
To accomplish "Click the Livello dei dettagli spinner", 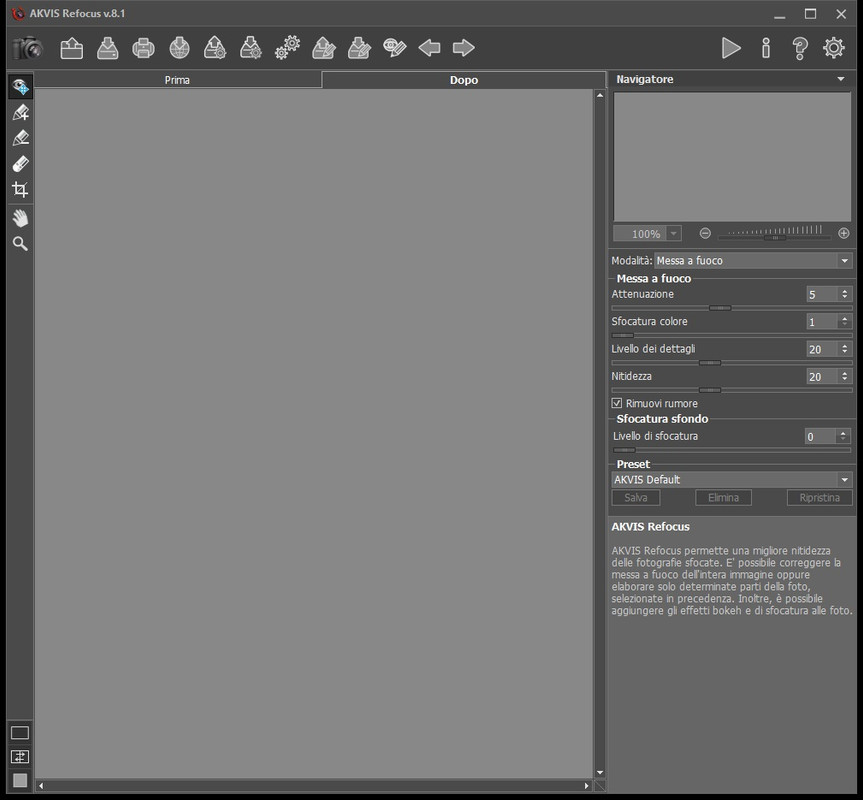I will pos(844,349).
